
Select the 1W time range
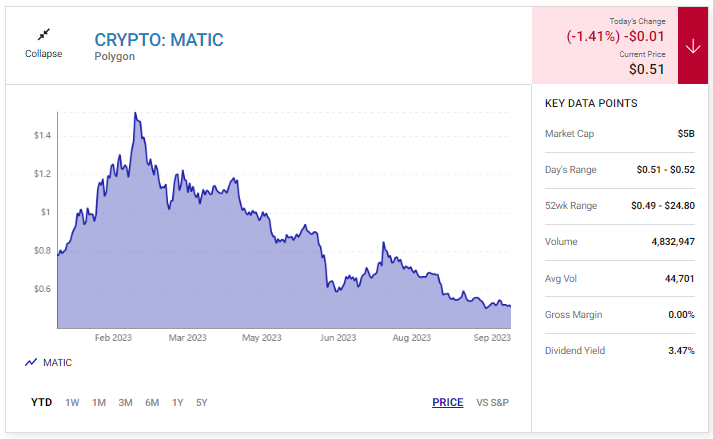coord(72,403)
